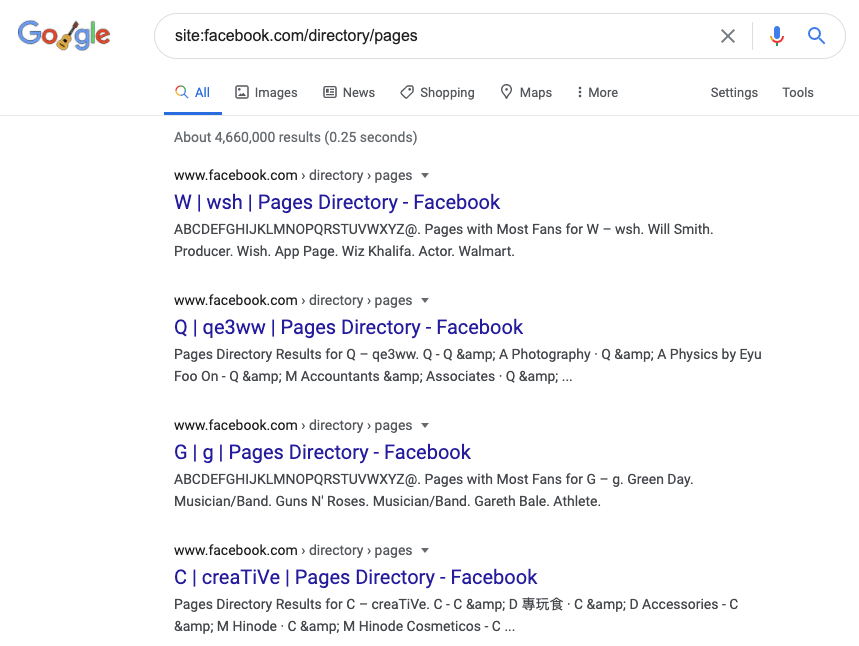
Task: Click into the search query input field
Action: tap(430, 36)
